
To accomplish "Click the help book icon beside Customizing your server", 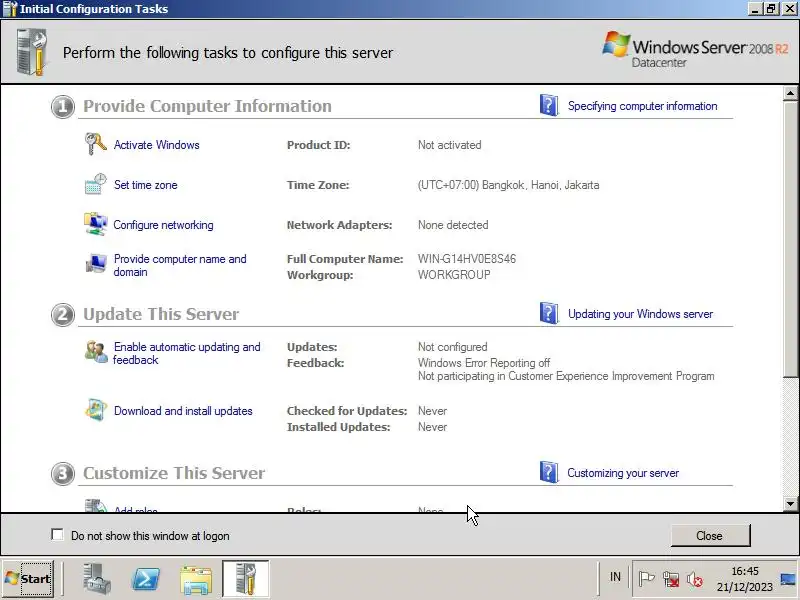I will [x=549, y=472].
